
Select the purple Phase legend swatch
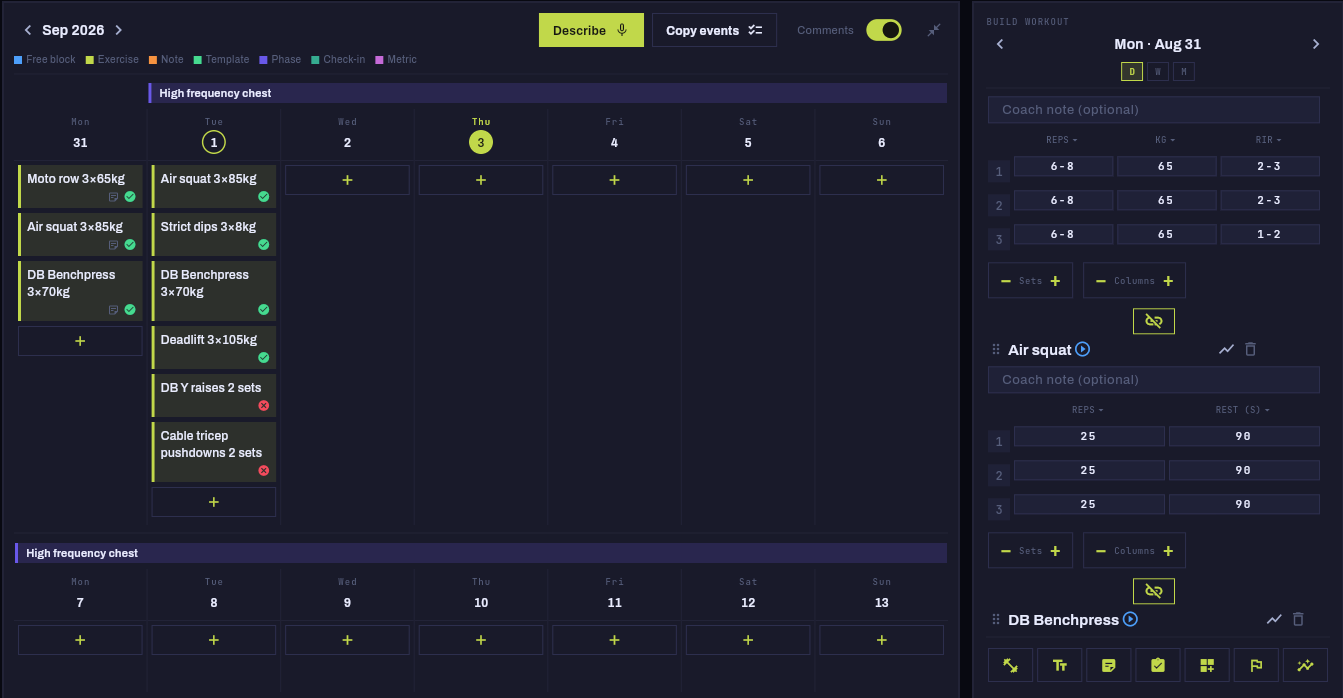click(x=263, y=60)
